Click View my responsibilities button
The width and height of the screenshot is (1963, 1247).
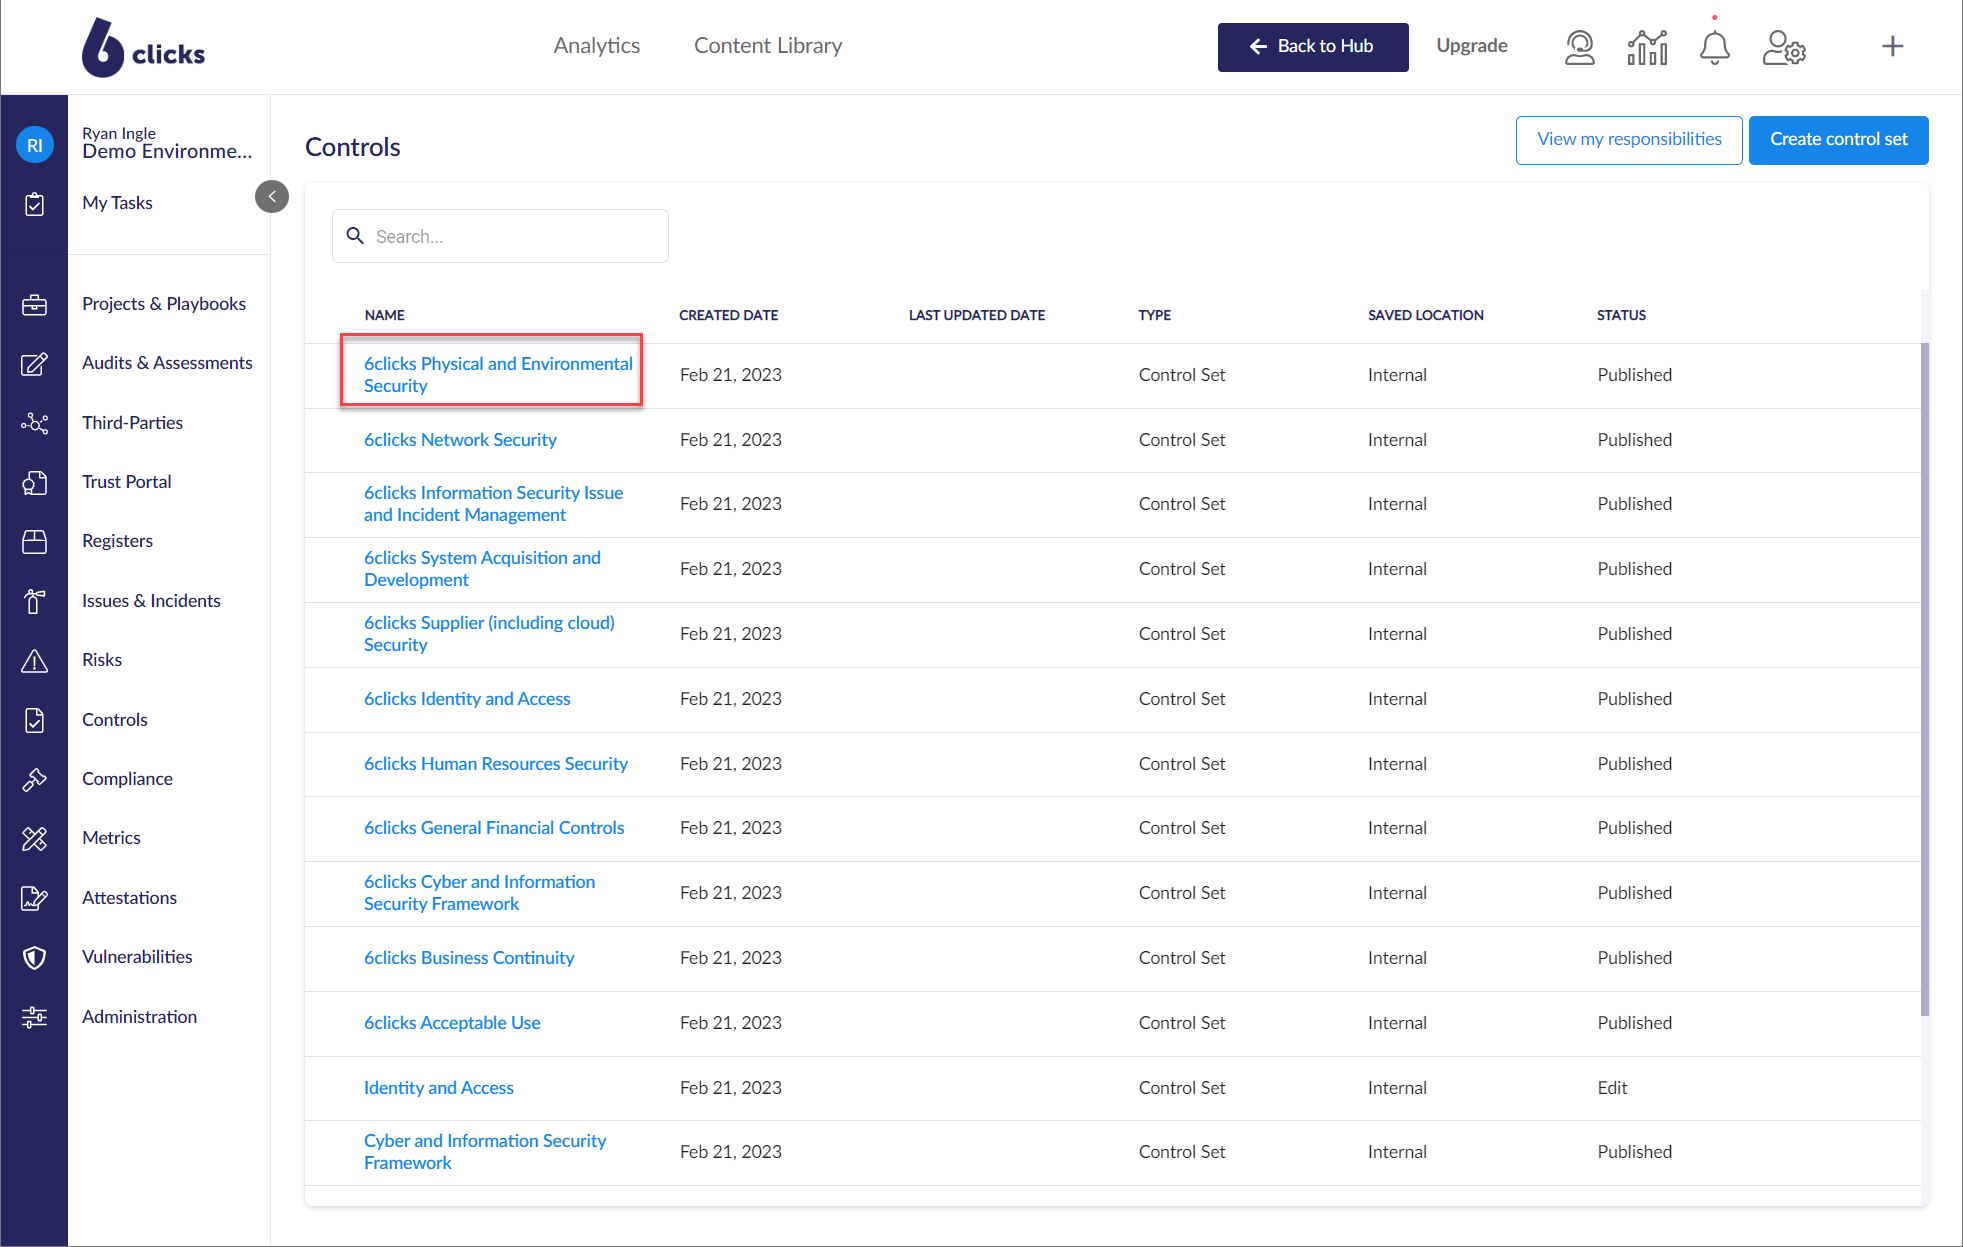1629,140
